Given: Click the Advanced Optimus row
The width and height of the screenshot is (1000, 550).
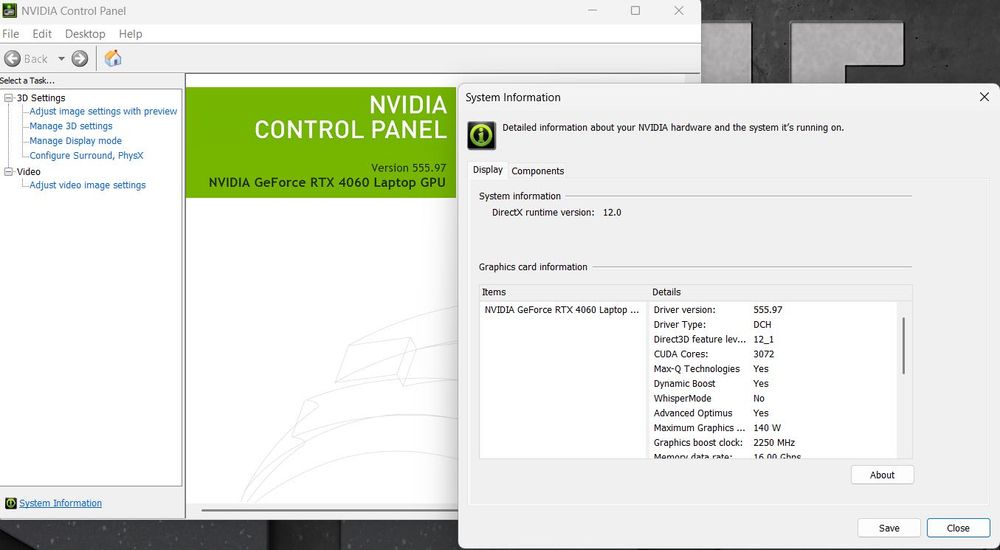Looking at the screenshot, I should [x=774, y=413].
